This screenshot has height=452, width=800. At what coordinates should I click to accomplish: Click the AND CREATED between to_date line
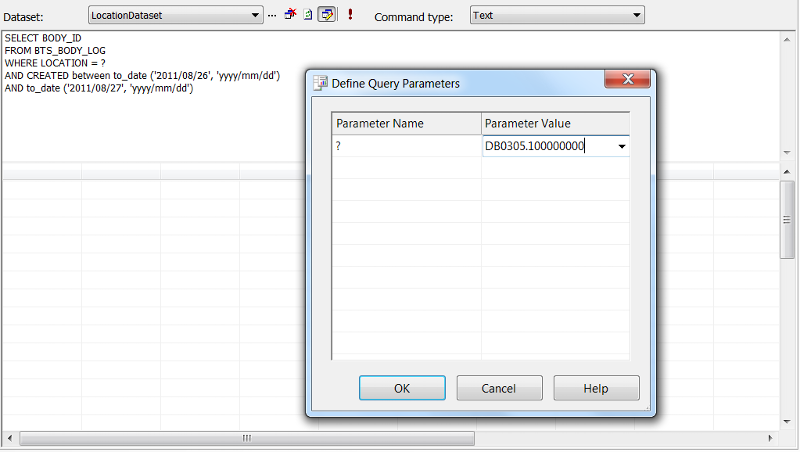142,76
